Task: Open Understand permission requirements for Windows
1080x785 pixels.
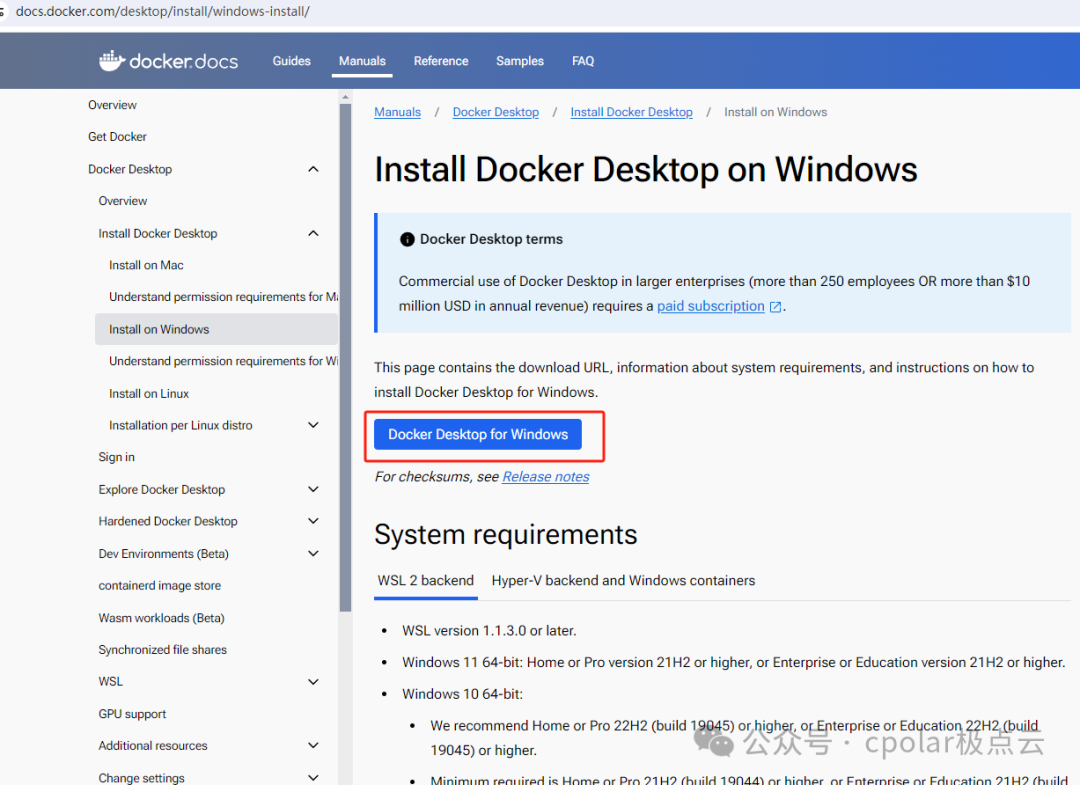Action: pyautogui.click(x=223, y=361)
